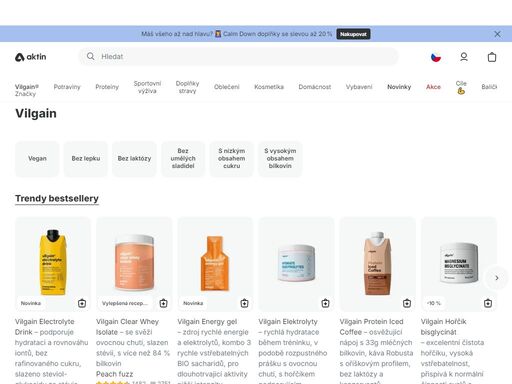
Task: Open the Cíle menu item
Action: [461, 87]
